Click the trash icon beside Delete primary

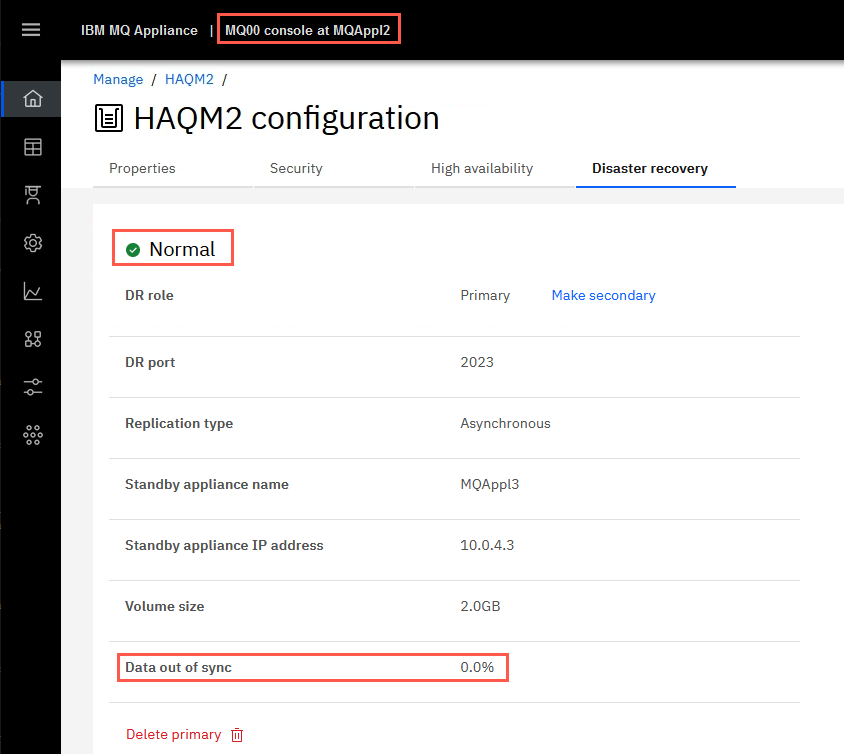[237, 735]
